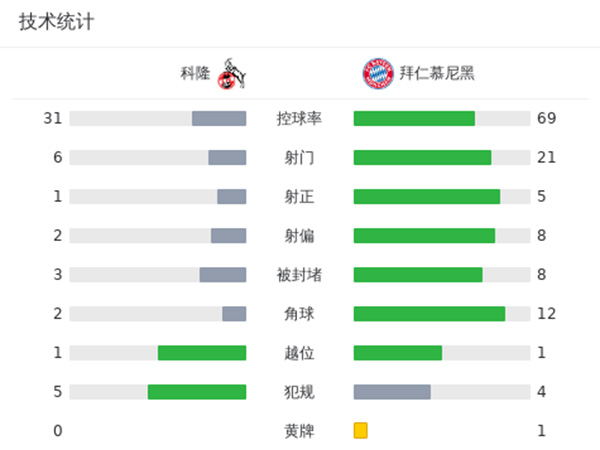This screenshot has width=600, height=450.
Task: Click Bayern's green 控球率 bar
Action: 414,119
